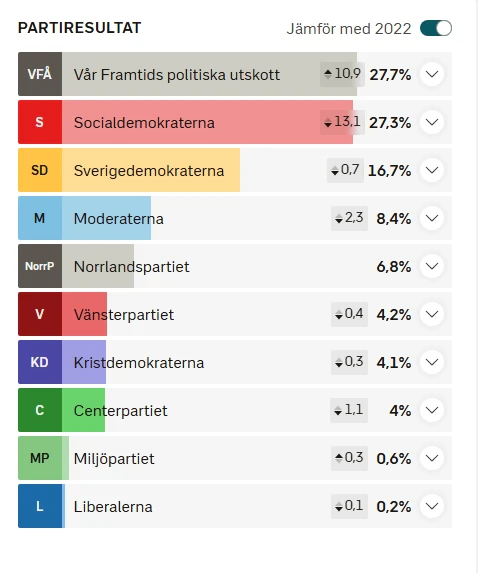The width and height of the screenshot is (478, 573).
Task: Click the NorrP party badge
Action: click(40, 266)
